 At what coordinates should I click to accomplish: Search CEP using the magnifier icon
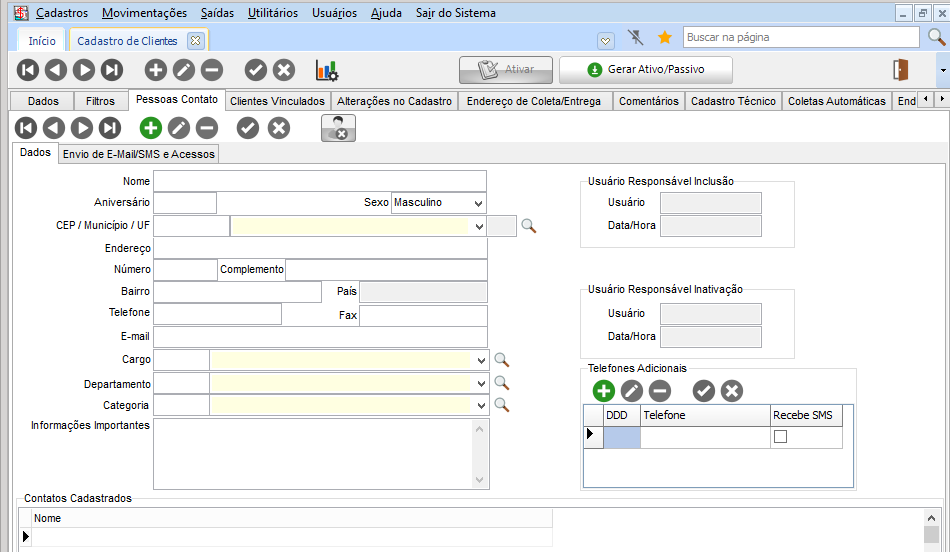528,226
